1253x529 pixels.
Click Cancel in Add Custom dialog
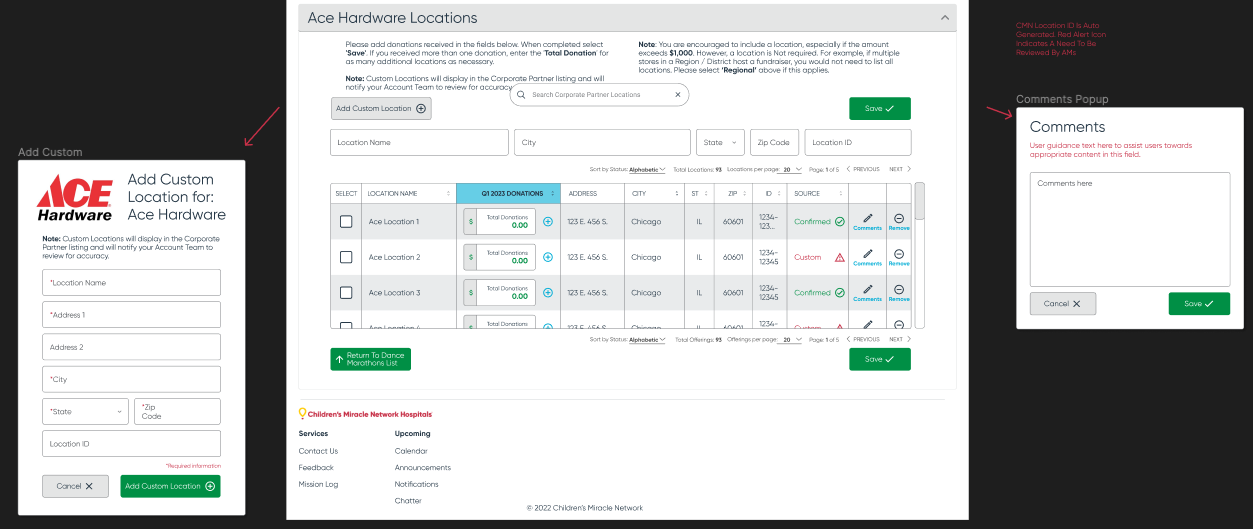point(75,486)
